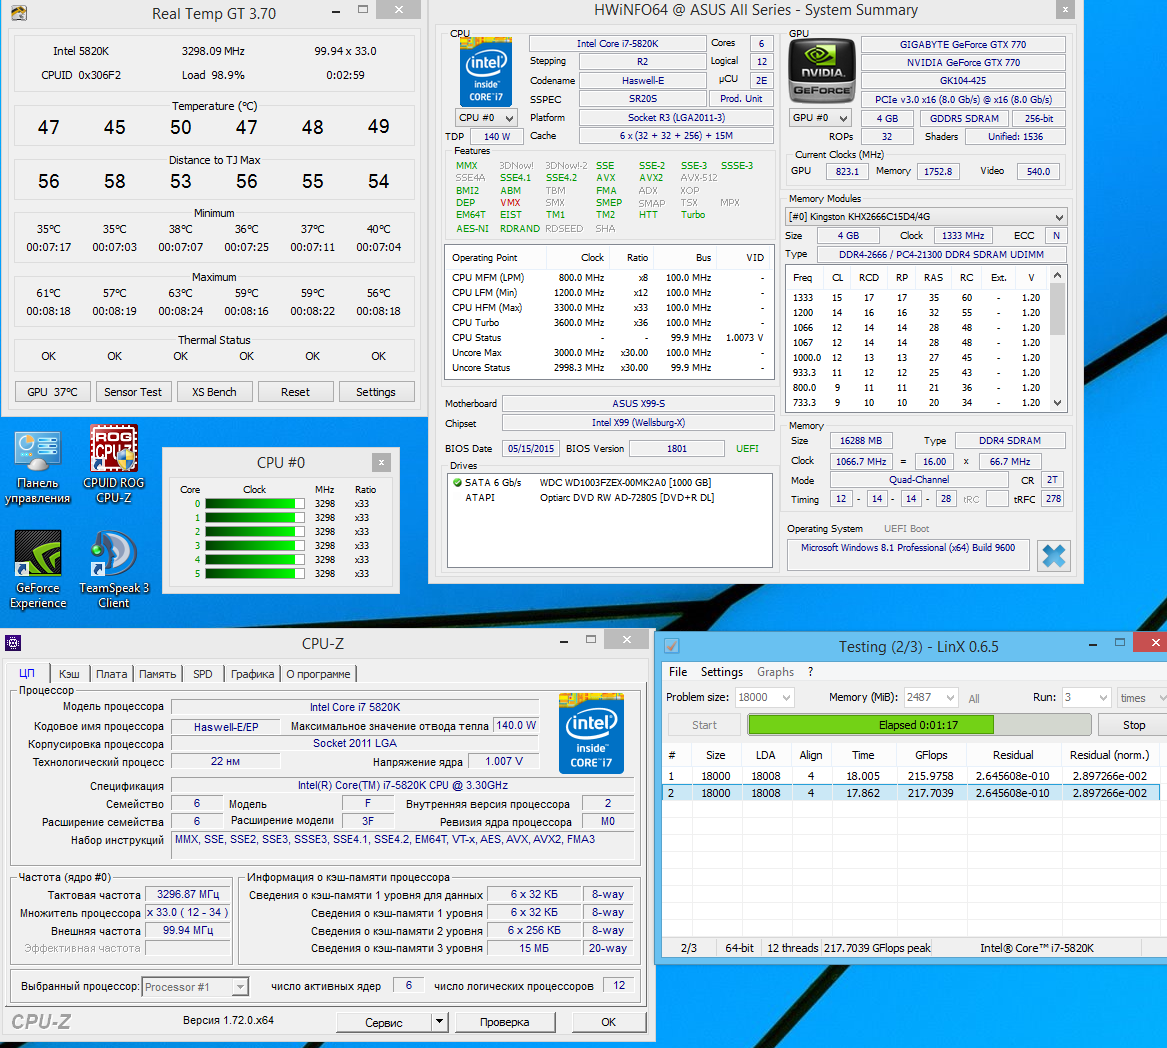Click the LinX elapsed time progress bar
The image size is (1167, 1048).
(919, 724)
